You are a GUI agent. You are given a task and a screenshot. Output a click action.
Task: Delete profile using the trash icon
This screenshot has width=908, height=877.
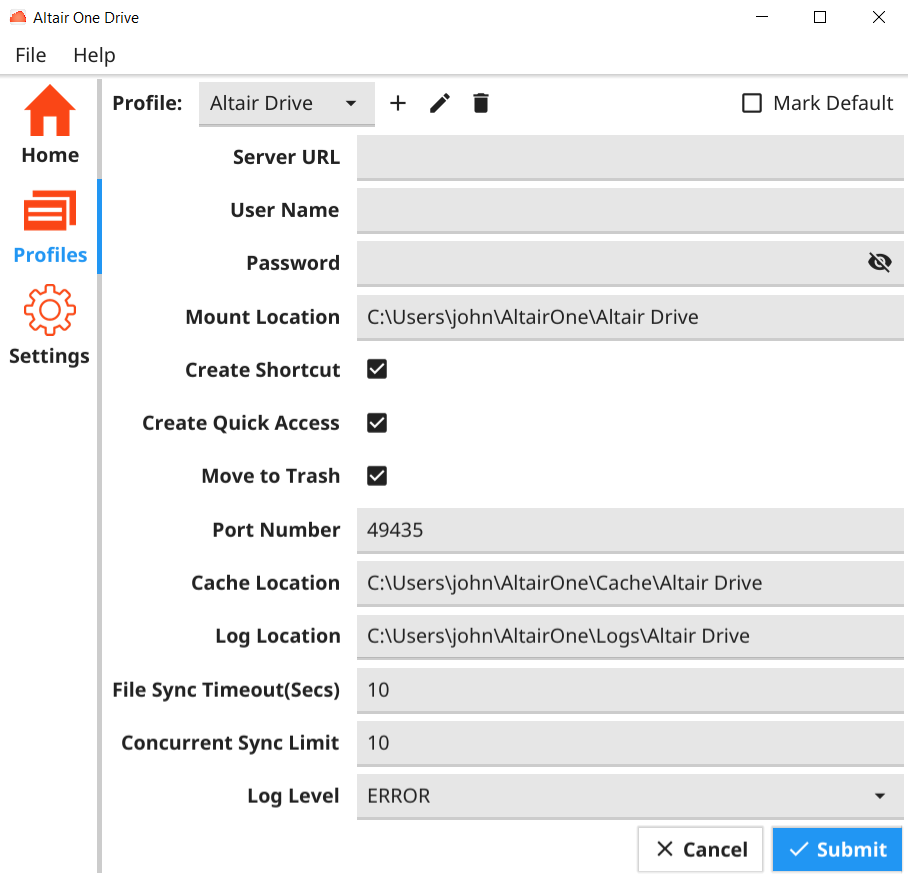(481, 103)
